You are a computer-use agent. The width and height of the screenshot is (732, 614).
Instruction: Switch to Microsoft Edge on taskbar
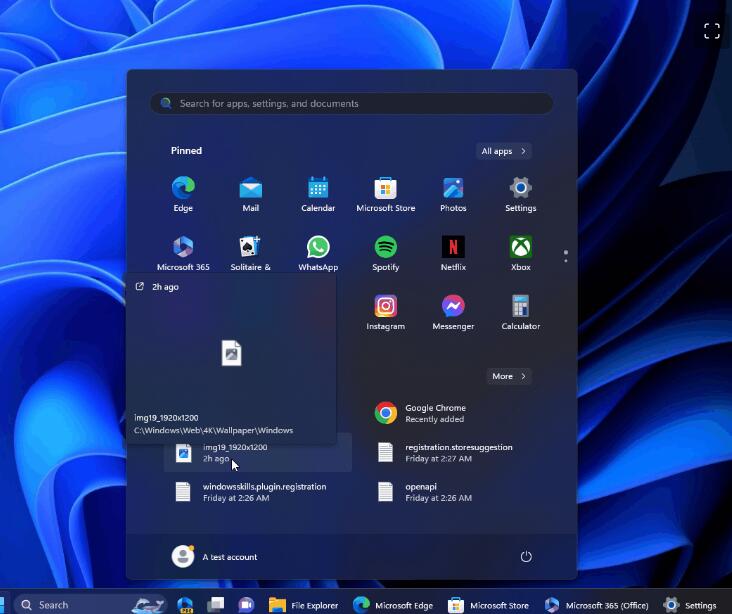(393, 605)
